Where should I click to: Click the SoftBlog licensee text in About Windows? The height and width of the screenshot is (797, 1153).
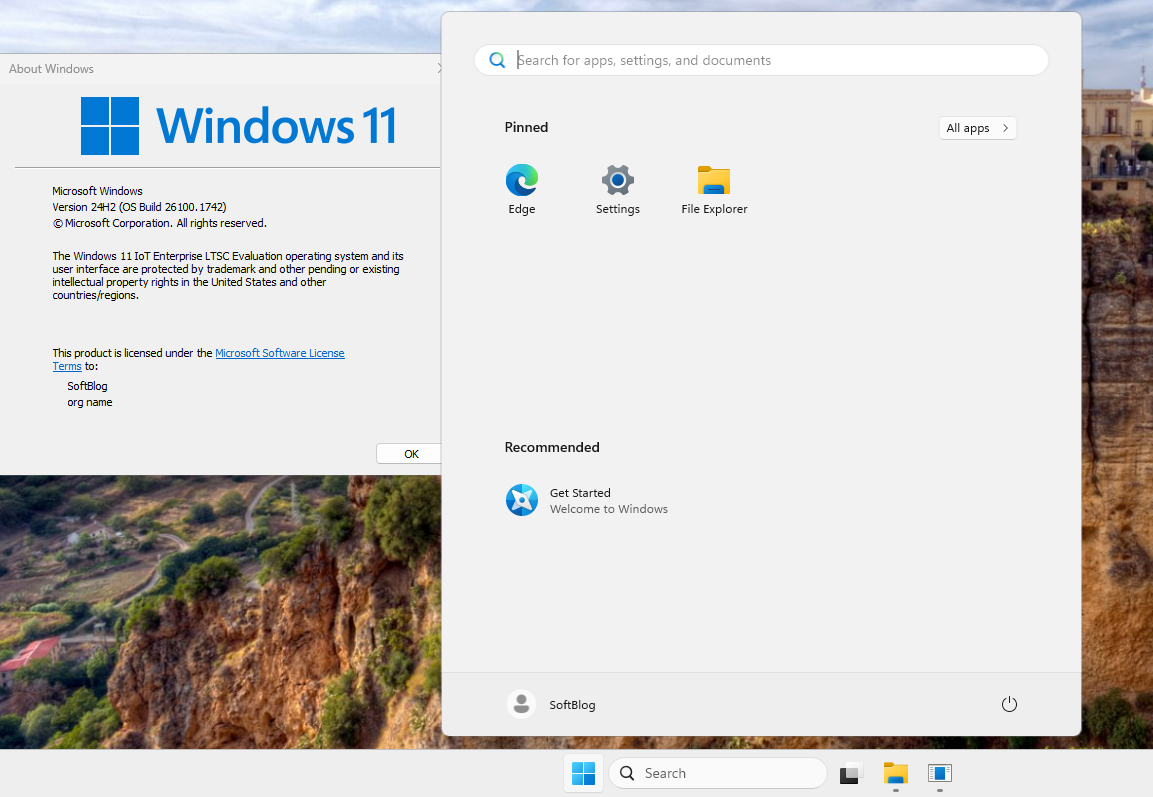pyautogui.click(x=87, y=386)
